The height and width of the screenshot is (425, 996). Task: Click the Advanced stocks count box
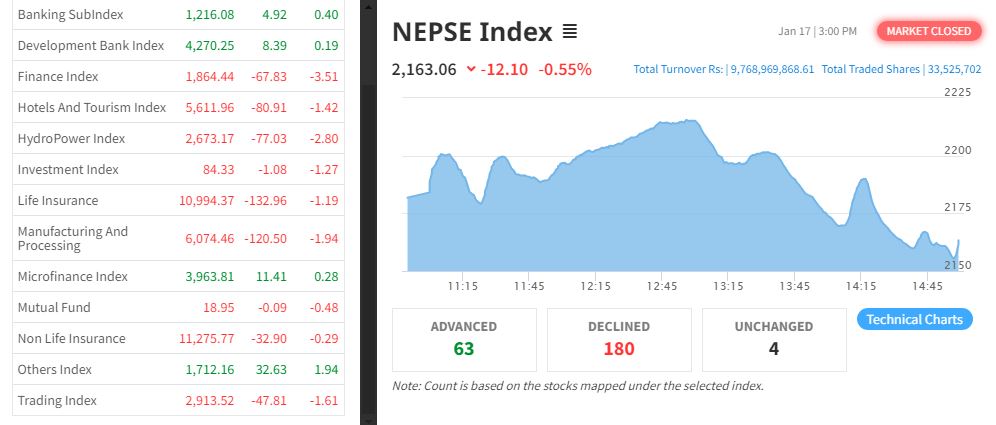click(463, 339)
